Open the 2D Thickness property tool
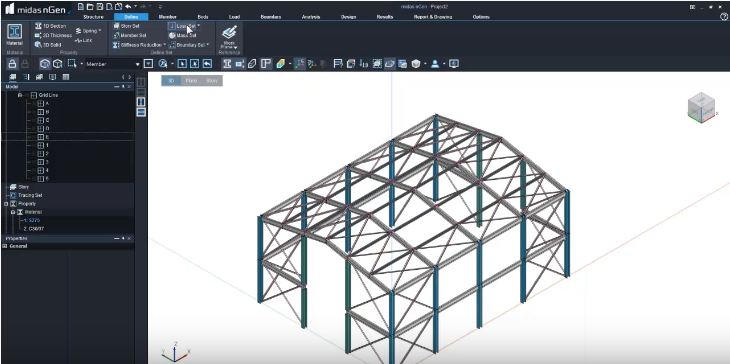Image resolution: width=730 pixels, height=364 pixels. (x=53, y=35)
